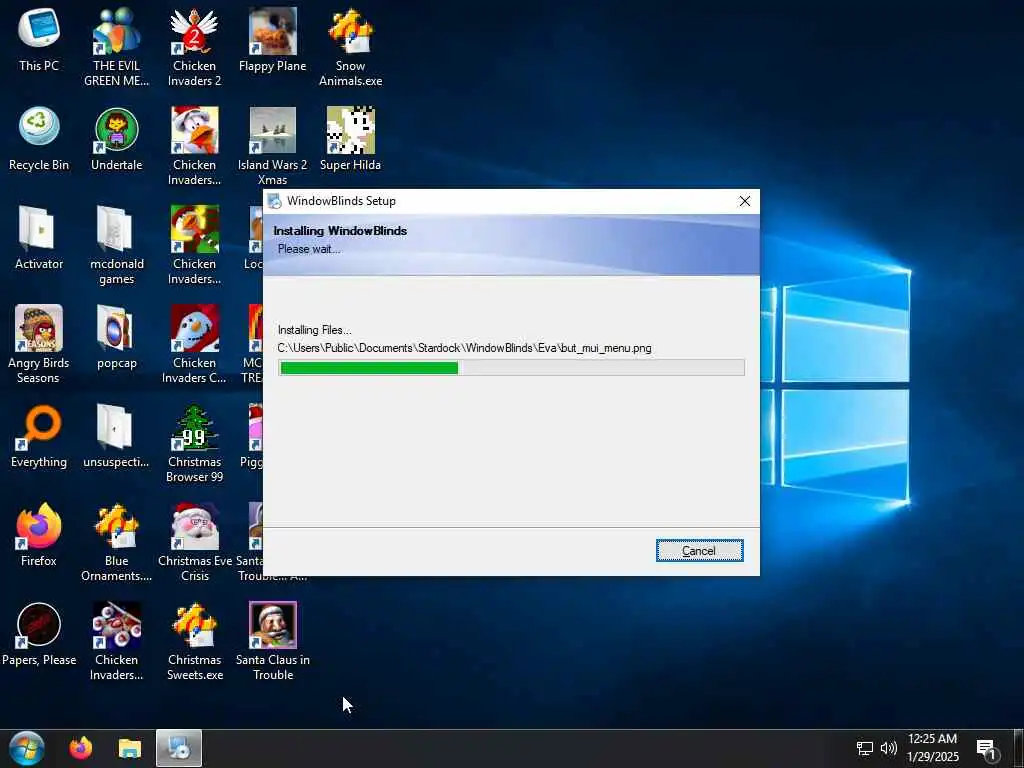The height and width of the screenshot is (768, 1024).
Task: Click the "Installing WindowBlinds" heading
Action: [340, 231]
